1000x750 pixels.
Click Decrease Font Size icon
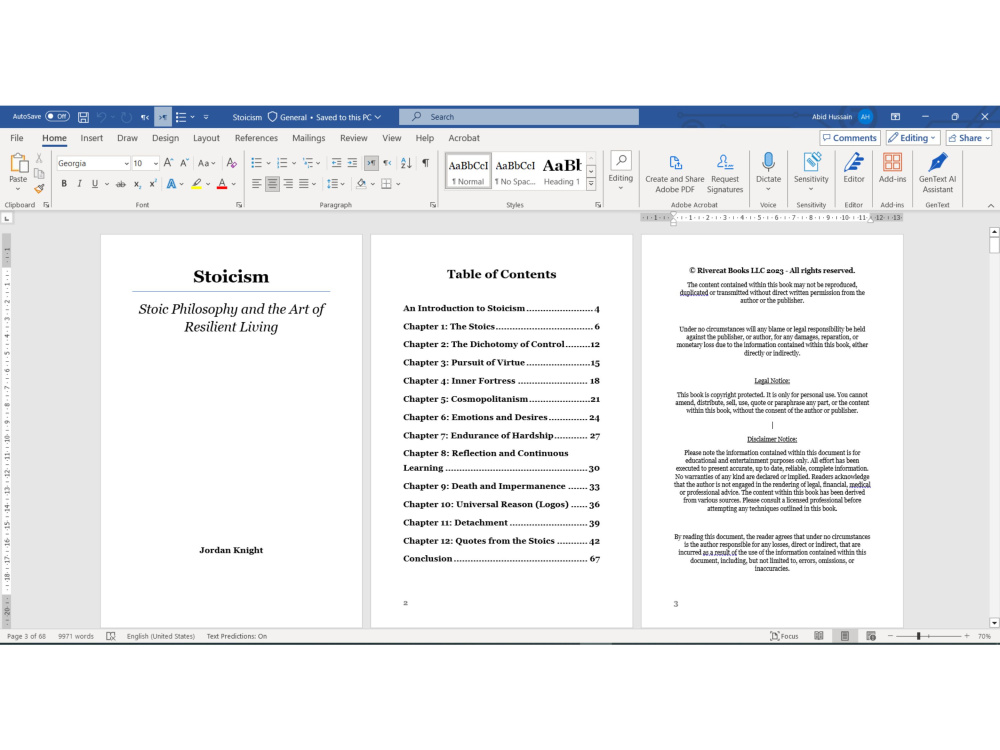pyautogui.click(x=184, y=163)
